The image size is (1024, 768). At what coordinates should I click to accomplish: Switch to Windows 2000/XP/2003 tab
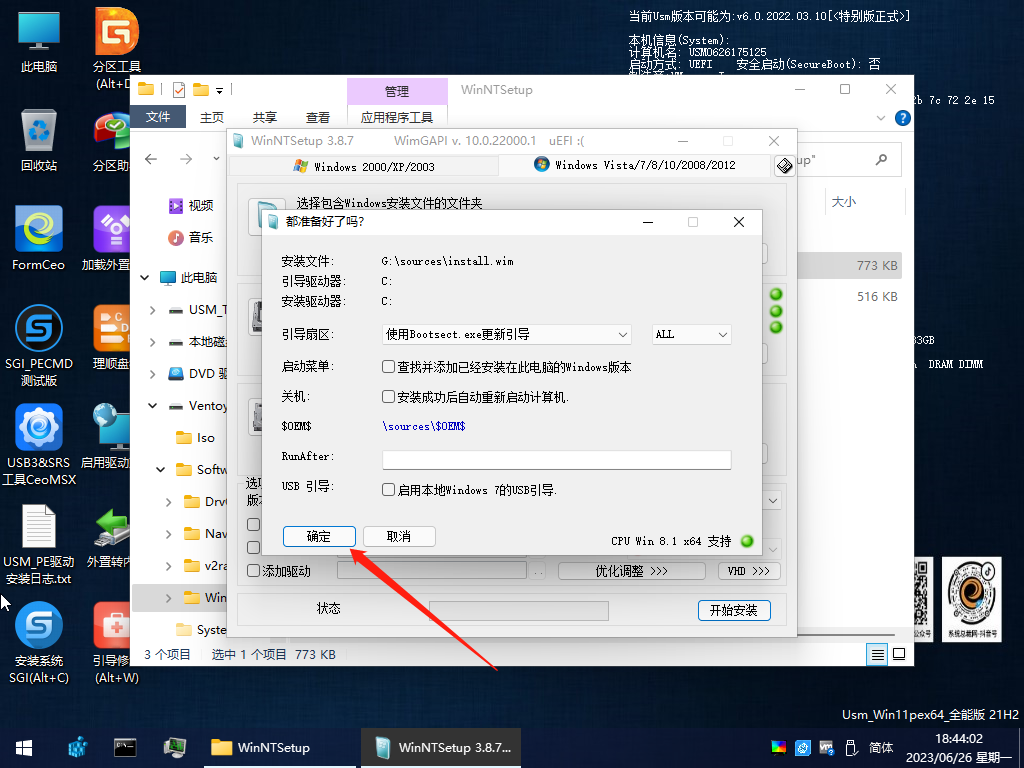tap(364, 167)
